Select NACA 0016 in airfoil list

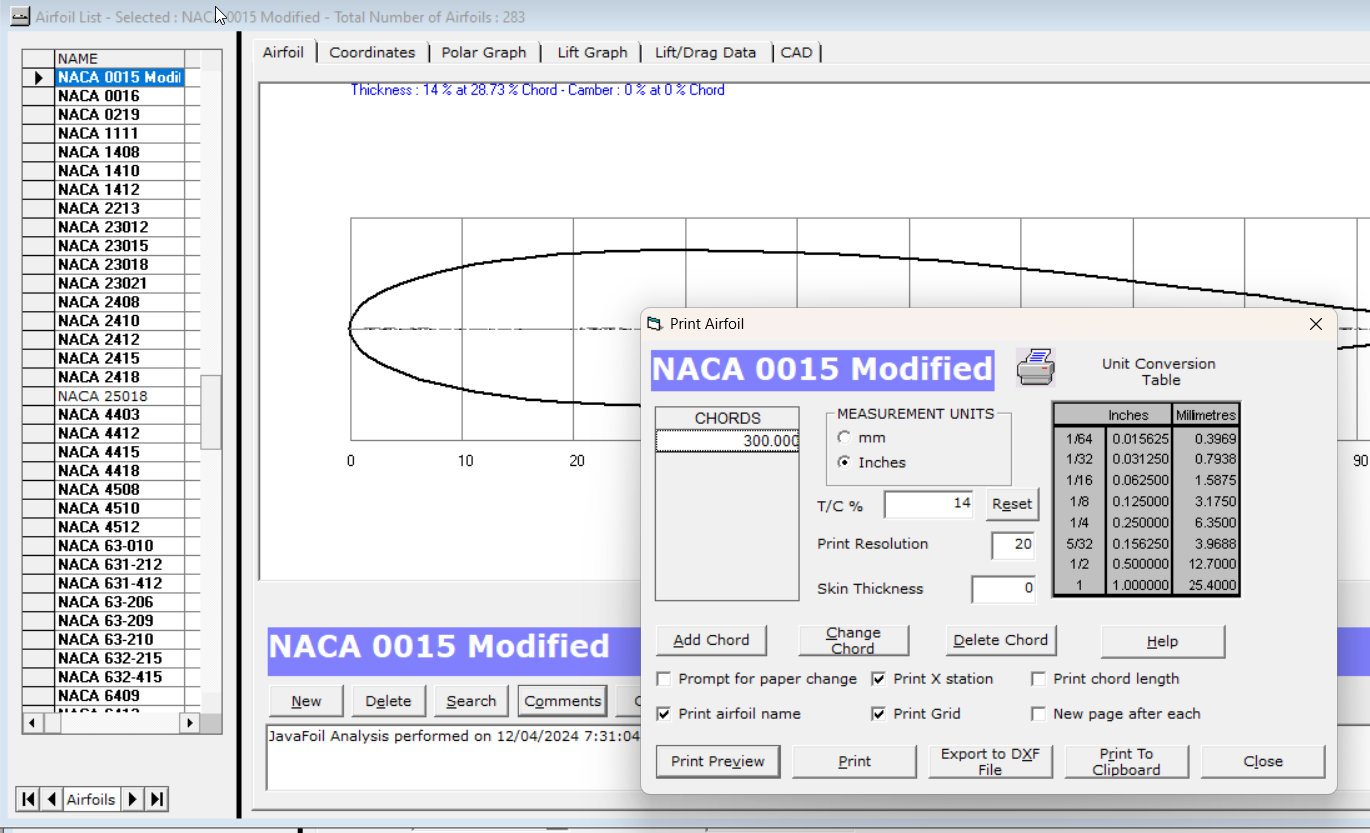pos(119,96)
